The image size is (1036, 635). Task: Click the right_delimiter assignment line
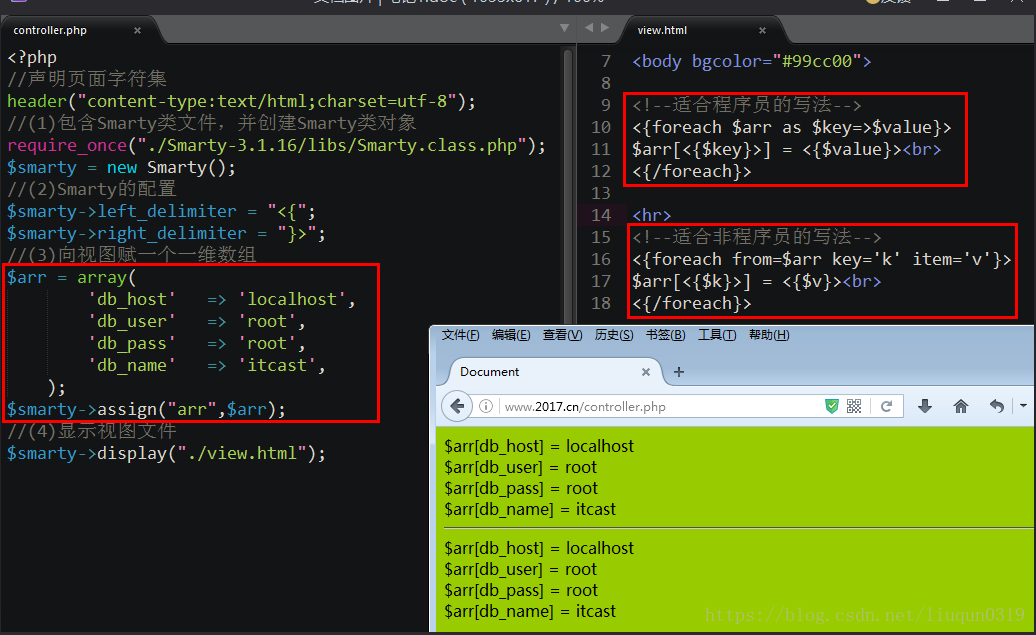166,233
